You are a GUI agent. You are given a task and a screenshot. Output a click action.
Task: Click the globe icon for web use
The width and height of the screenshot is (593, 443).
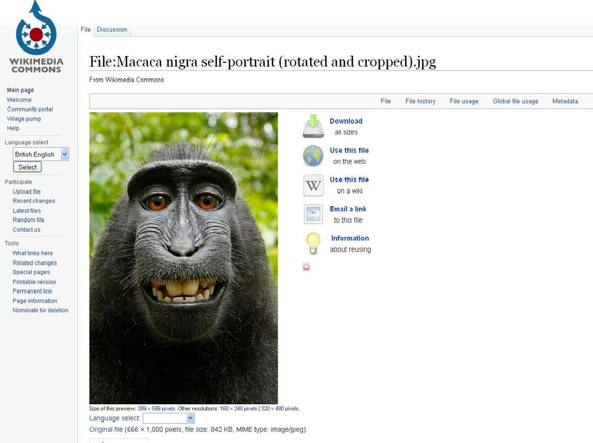tap(313, 155)
